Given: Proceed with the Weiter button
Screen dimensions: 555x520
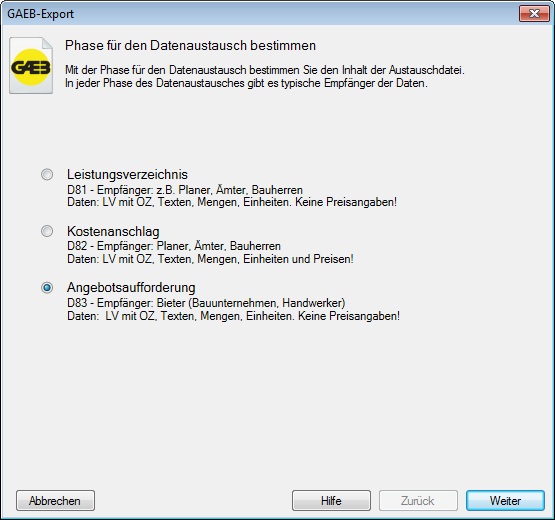Looking at the screenshot, I should [505, 501].
